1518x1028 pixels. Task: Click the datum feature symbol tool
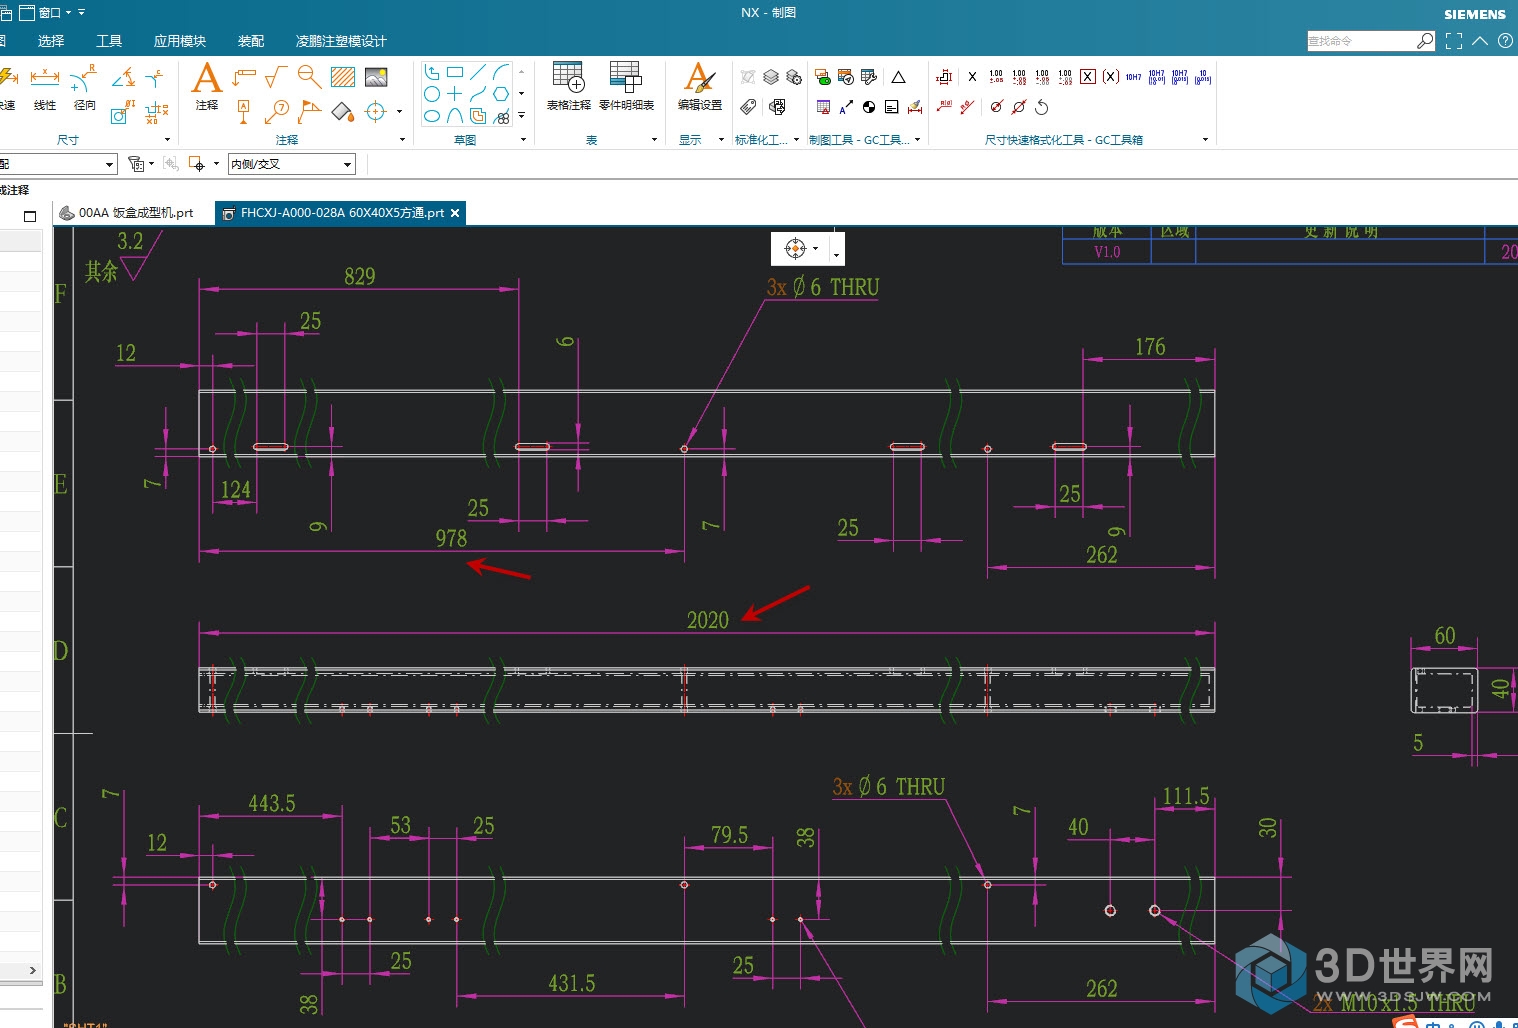click(243, 111)
